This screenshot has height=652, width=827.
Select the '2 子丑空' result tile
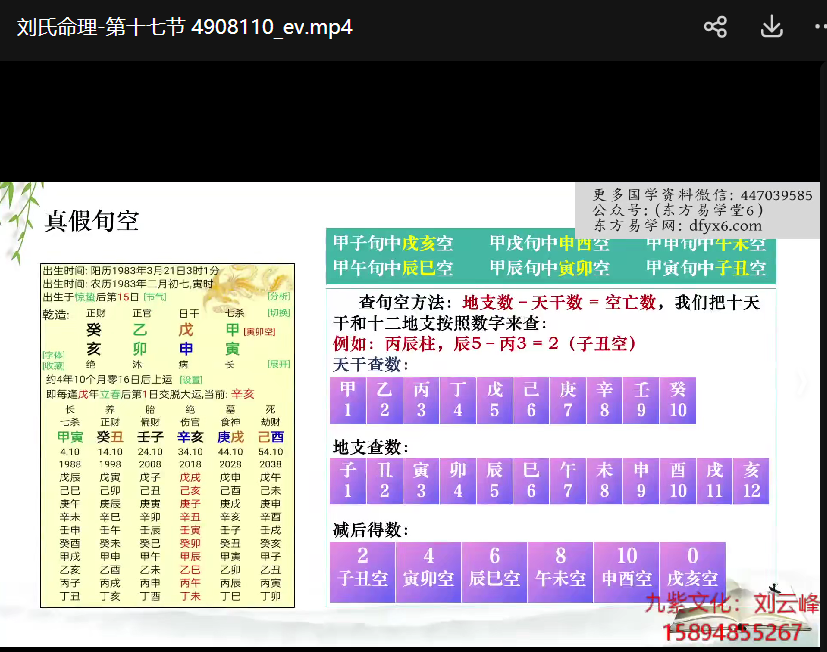click(362, 567)
